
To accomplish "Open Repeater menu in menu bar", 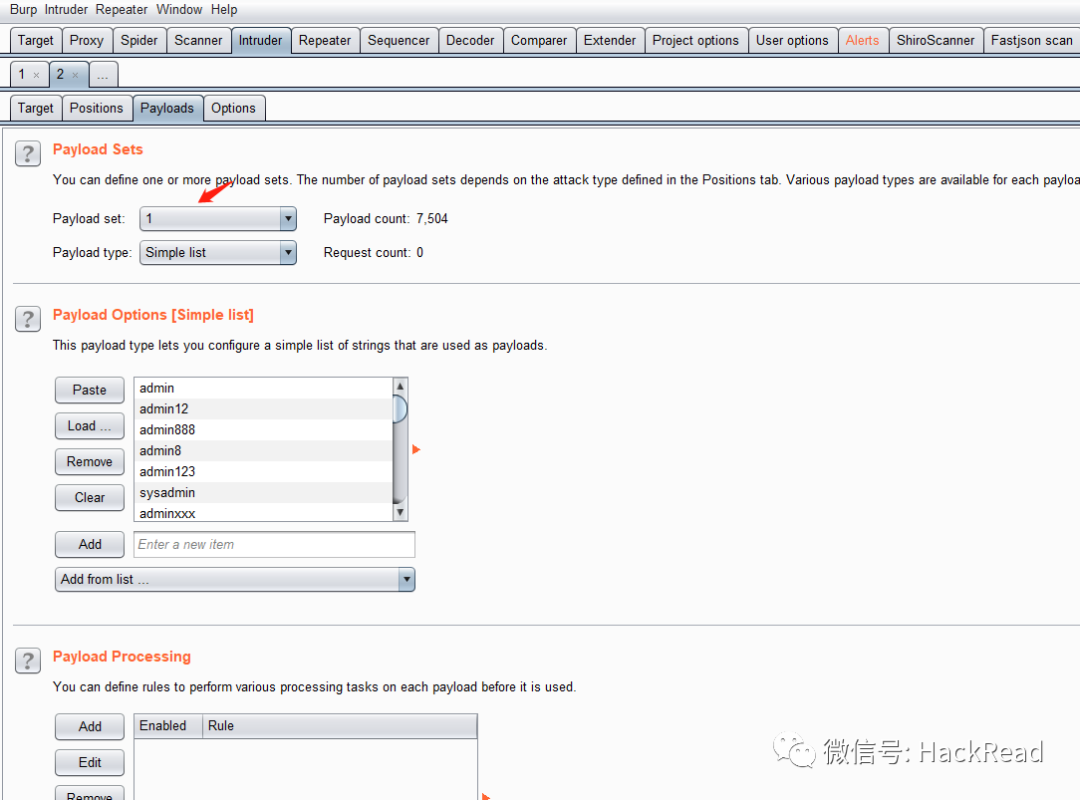I will click(x=121, y=10).
